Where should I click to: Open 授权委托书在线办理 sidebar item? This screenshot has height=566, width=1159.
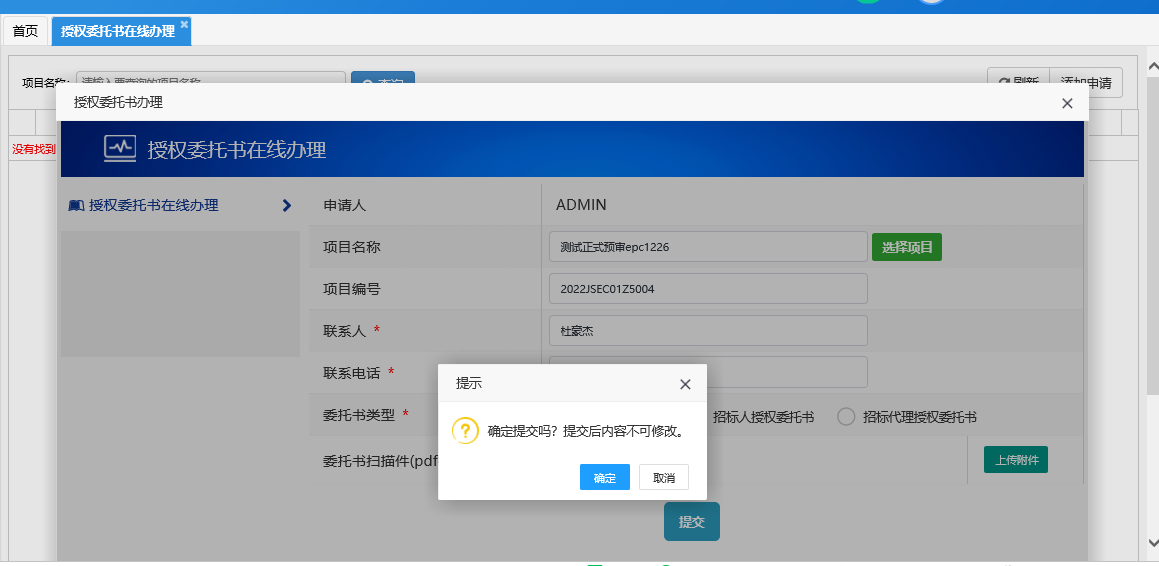coord(154,205)
